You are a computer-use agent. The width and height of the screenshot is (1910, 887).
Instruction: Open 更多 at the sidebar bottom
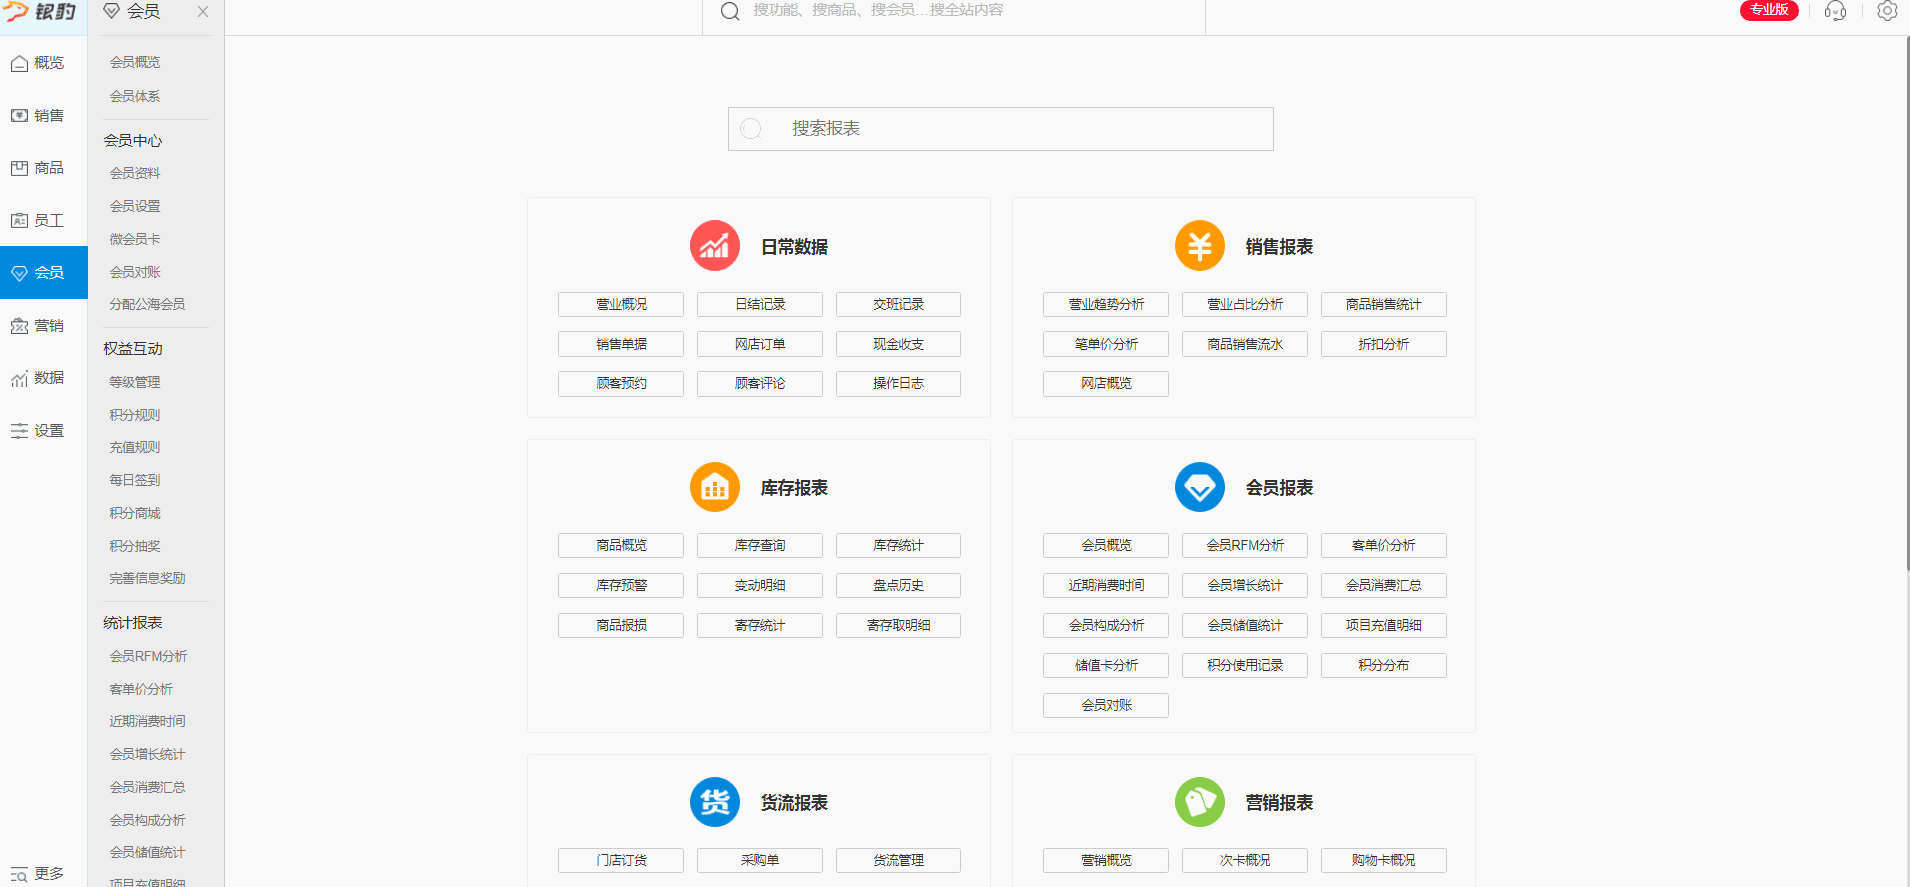[x=38, y=873]
